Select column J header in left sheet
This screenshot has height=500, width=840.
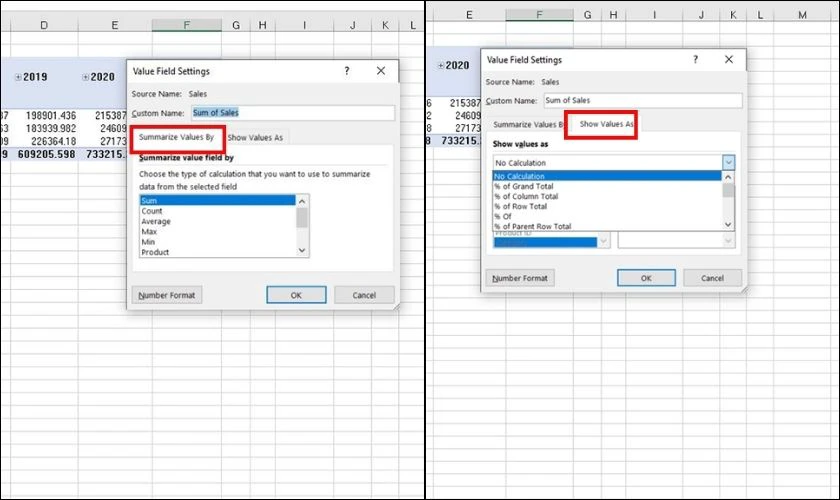[x=352, y=25]
